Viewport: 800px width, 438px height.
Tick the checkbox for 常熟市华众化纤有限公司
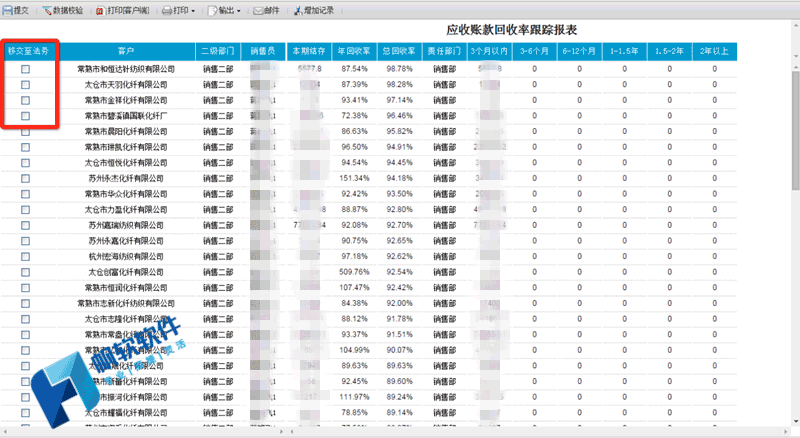[x=26, y=194]
